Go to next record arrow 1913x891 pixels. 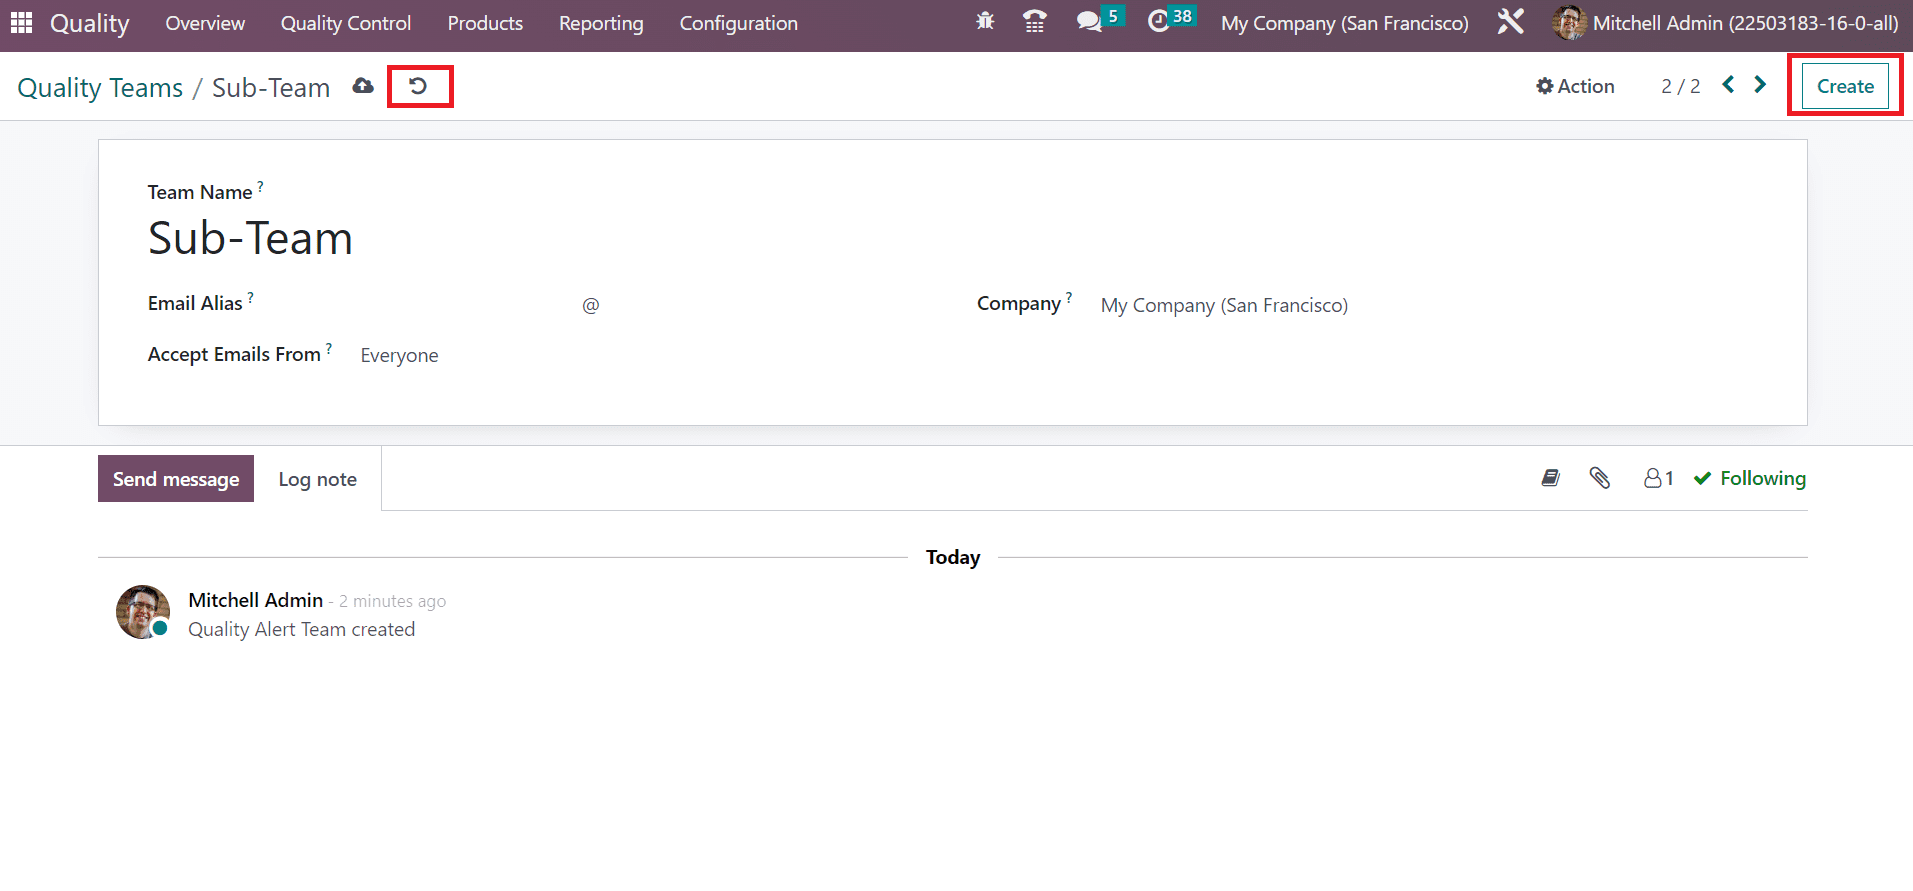tap(1760, 85)
